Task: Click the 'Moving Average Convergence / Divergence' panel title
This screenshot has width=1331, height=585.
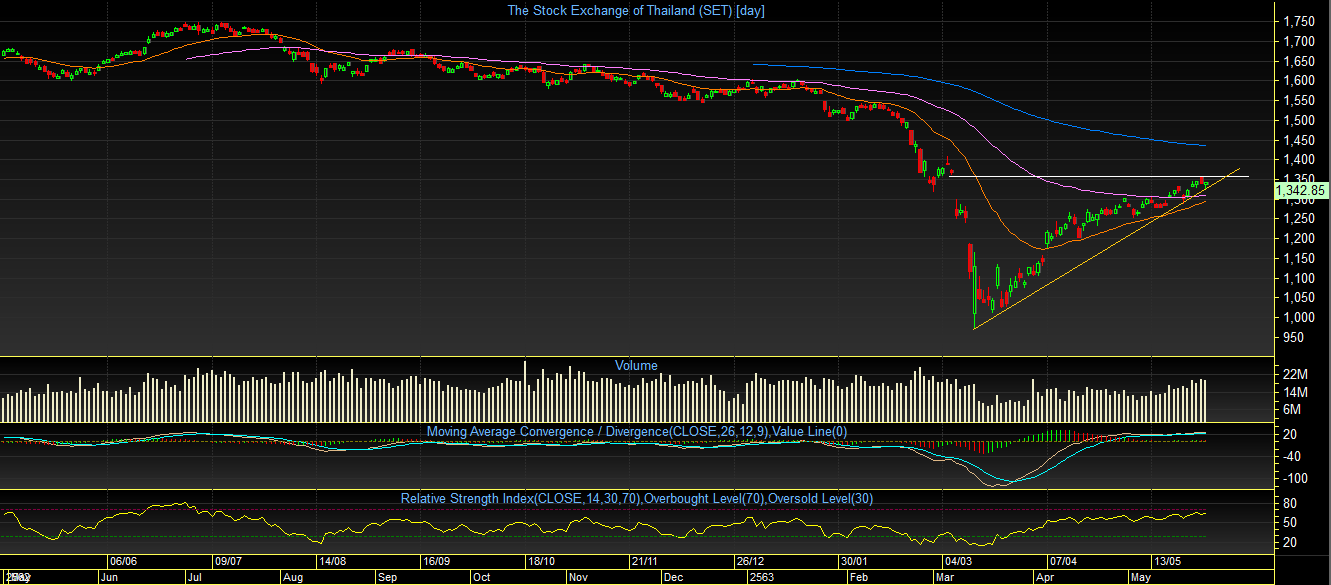Action: (637, 431)
